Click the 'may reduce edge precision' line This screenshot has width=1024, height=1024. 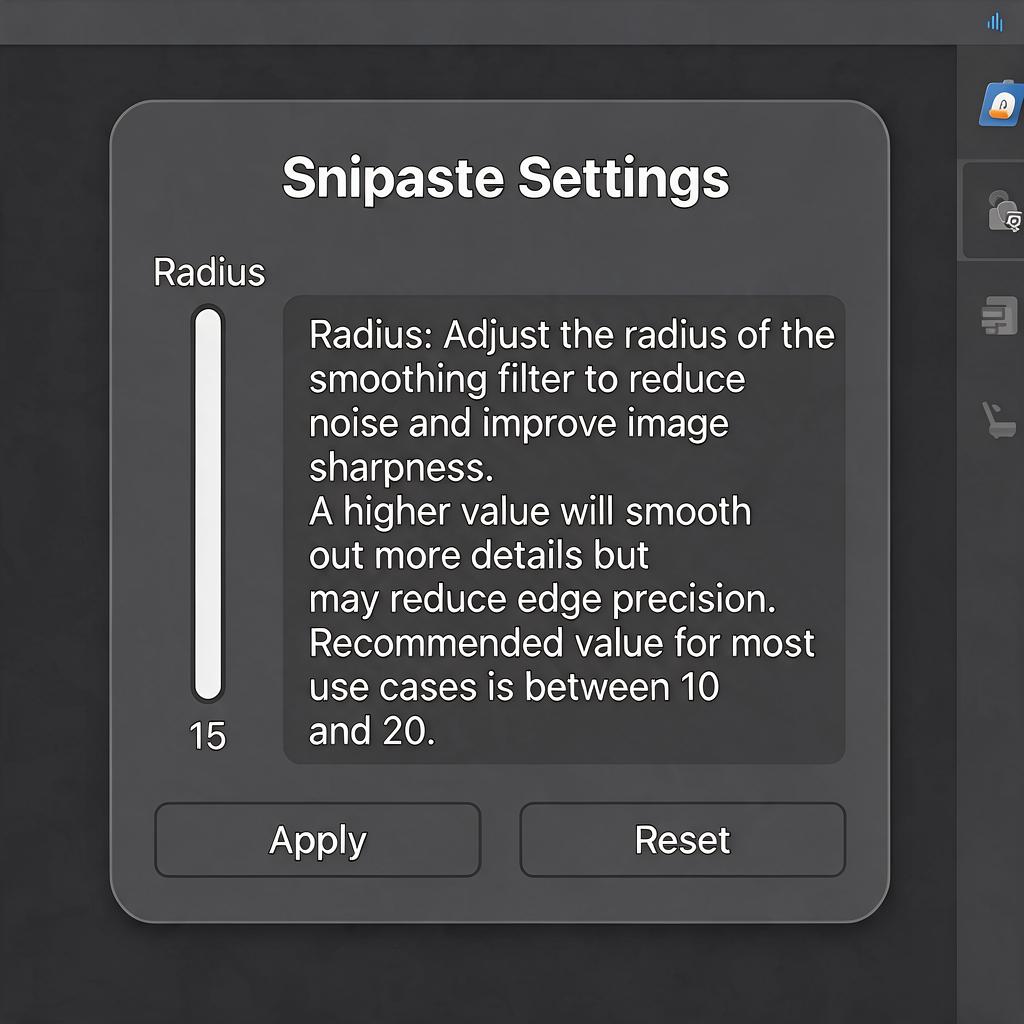click(x=542, y=600)
